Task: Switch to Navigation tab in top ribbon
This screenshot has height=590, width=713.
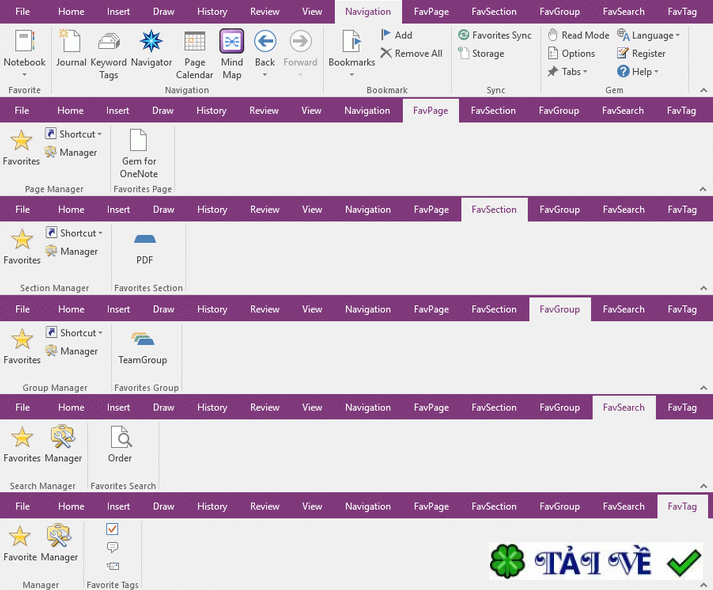Action: (368, 12)
